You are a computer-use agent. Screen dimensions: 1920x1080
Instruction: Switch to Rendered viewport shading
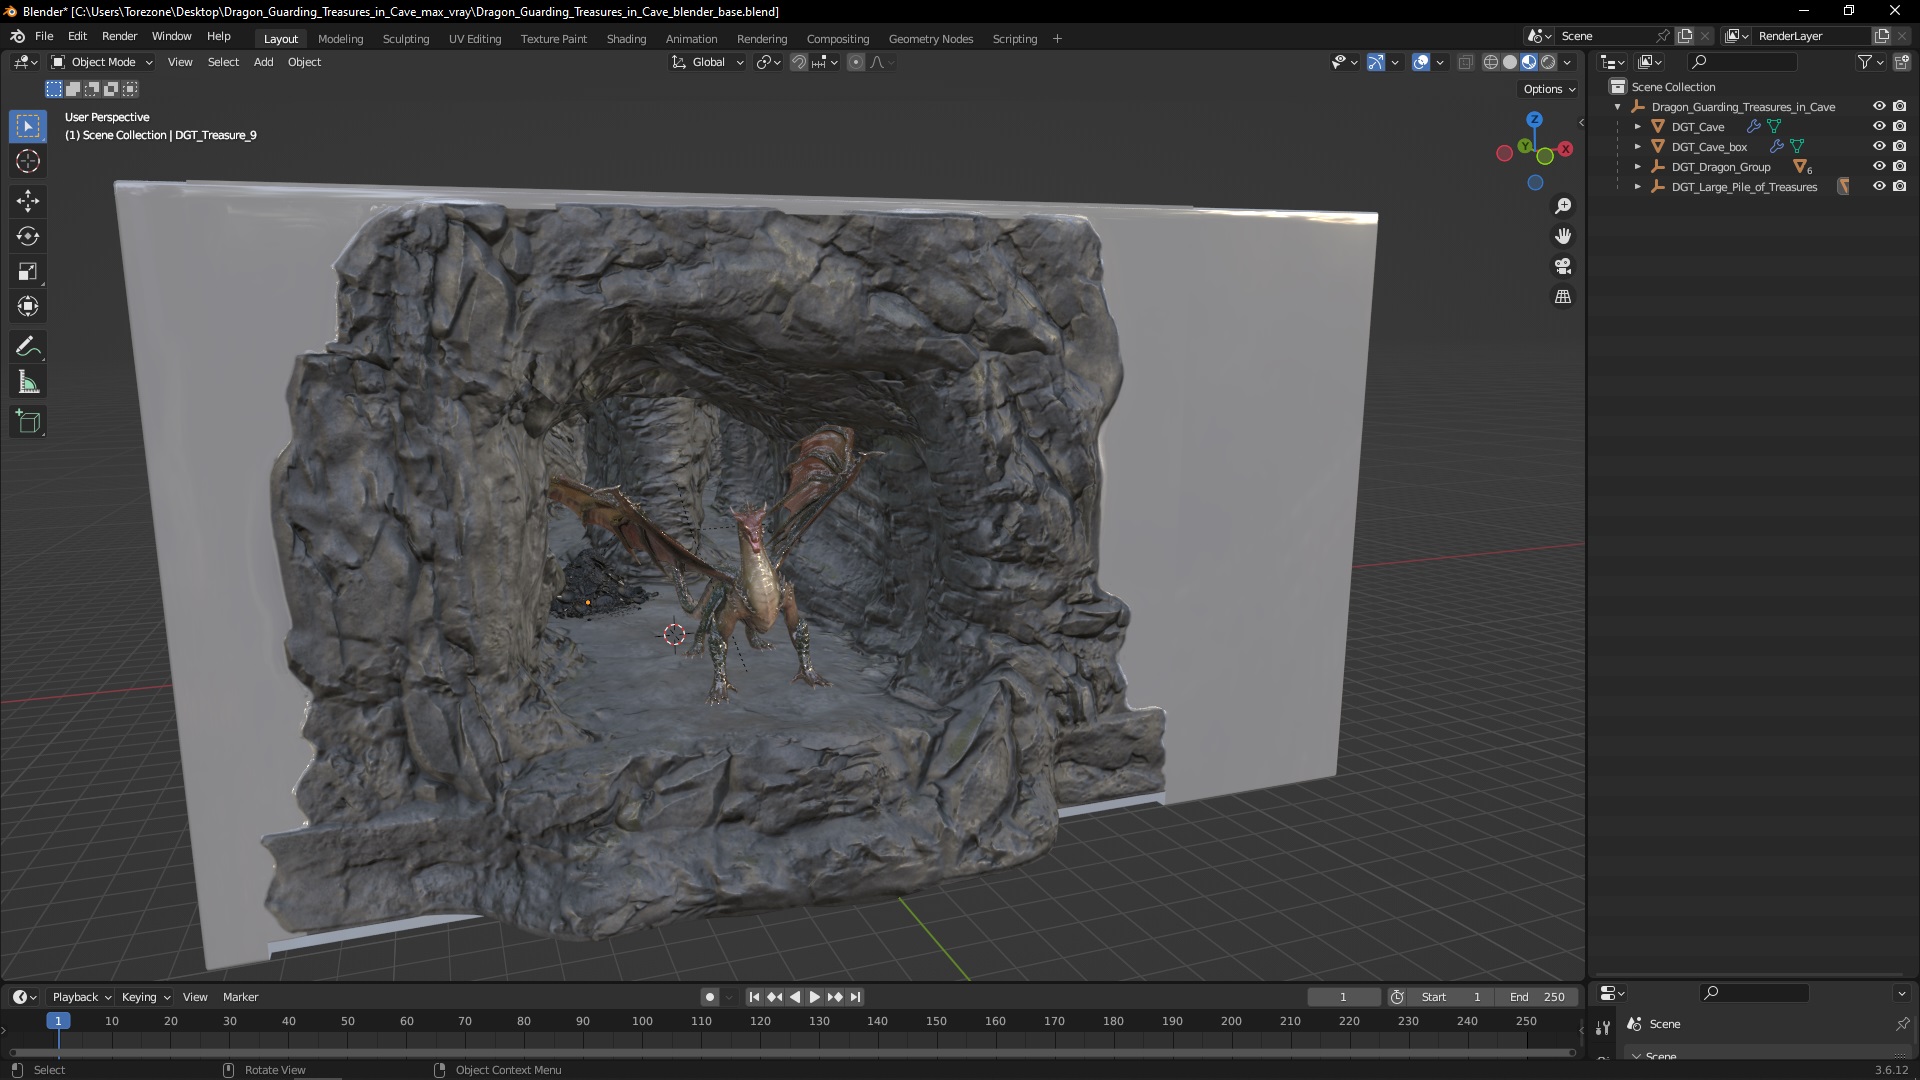point(1548,62)
